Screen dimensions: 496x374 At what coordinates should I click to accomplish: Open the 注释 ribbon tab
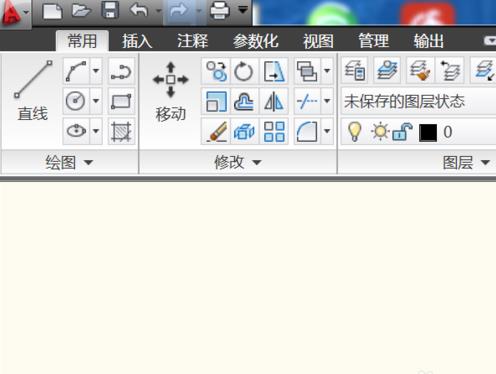click(192, 41)
